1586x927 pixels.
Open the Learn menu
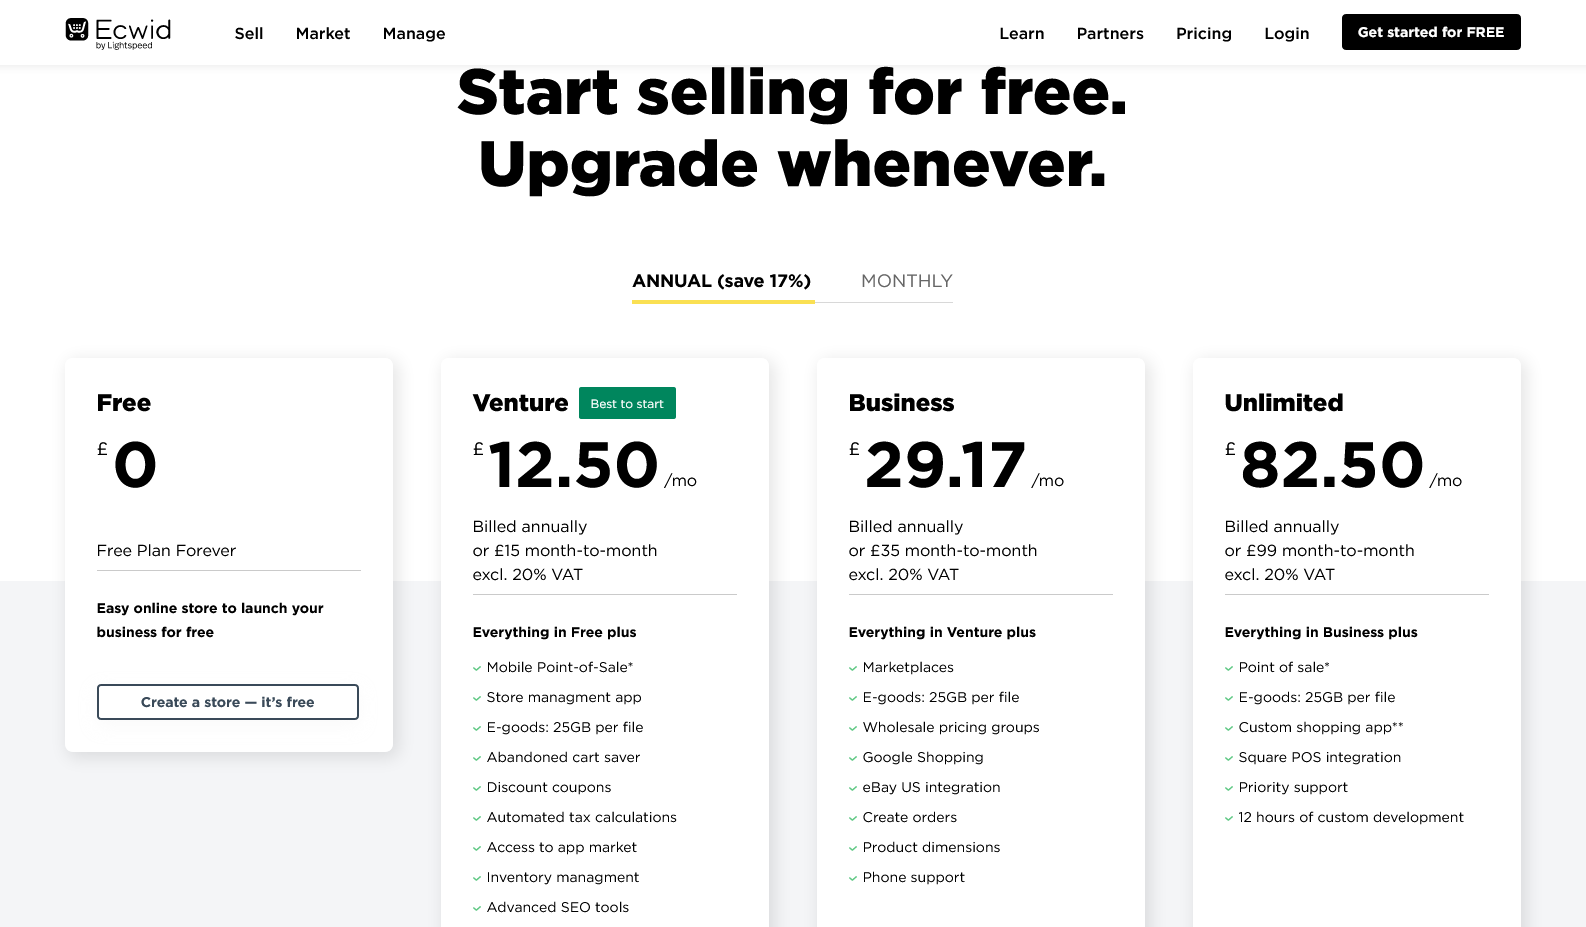coord(1021,33)
